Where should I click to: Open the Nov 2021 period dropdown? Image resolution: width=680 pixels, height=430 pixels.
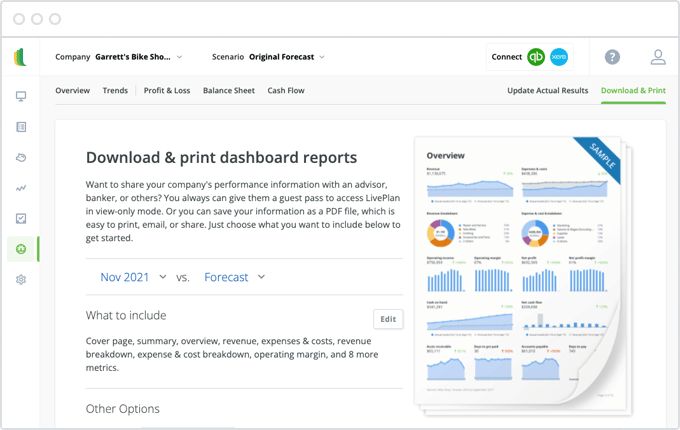(133, 277)
